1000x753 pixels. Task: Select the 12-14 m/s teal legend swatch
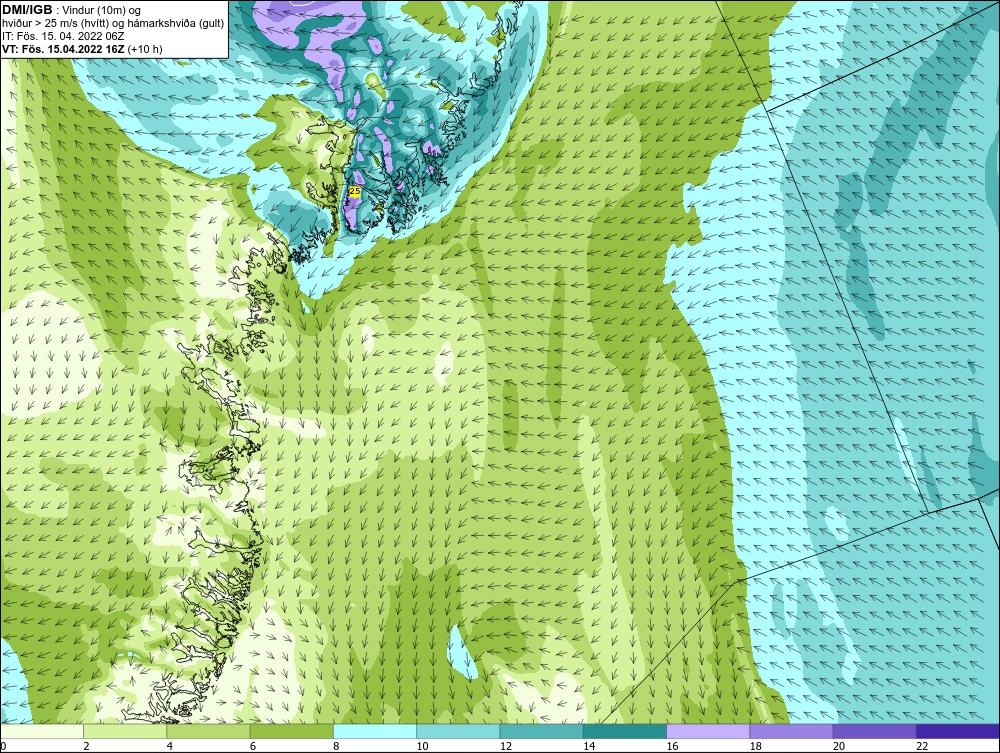pos(541,731)
